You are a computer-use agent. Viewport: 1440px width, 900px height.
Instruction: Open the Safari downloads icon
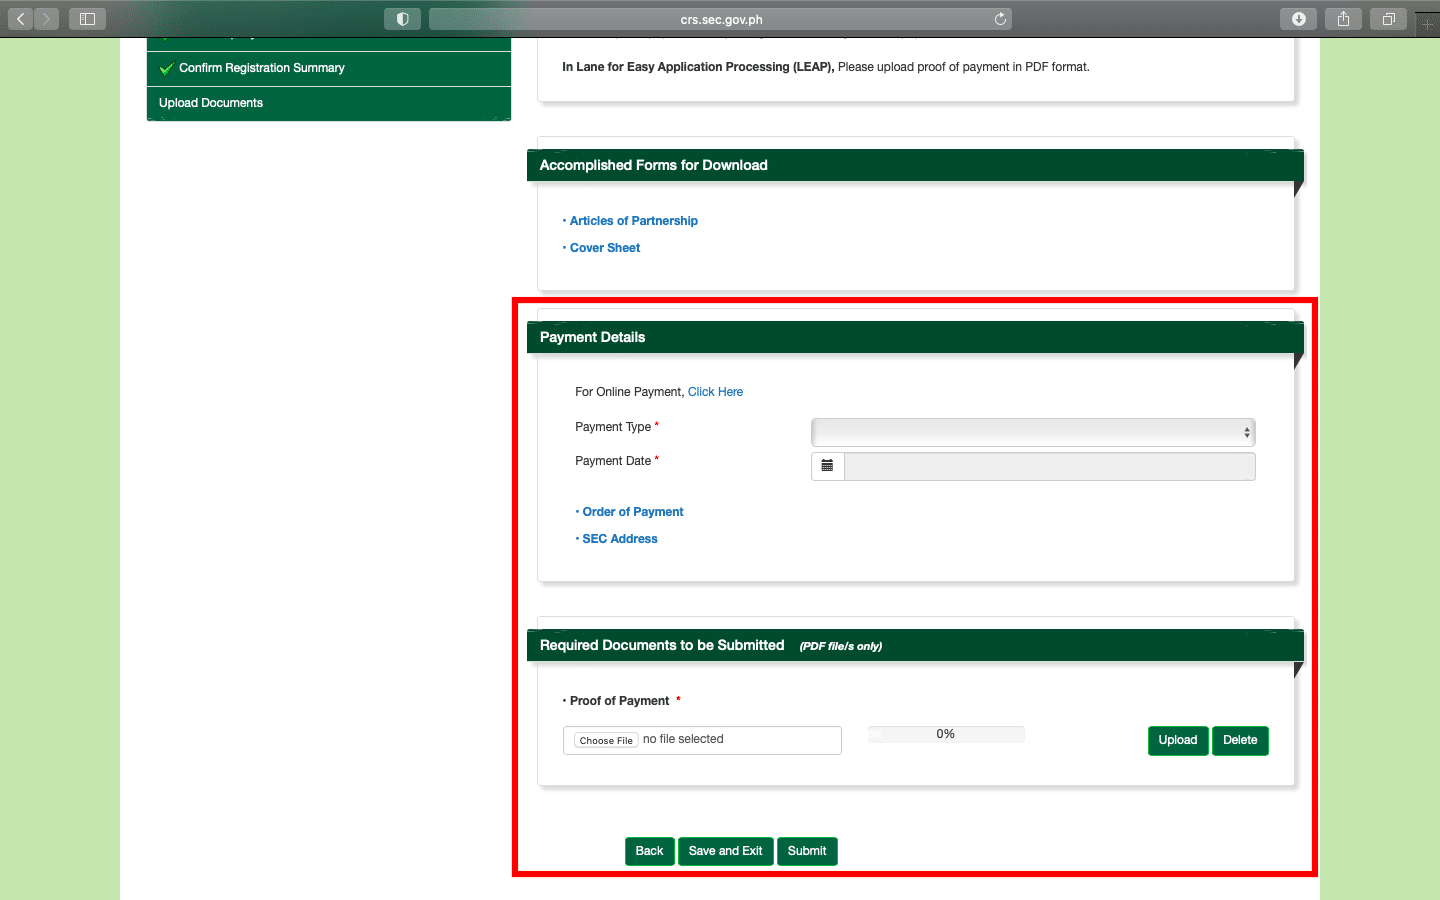(x=1298, y=19)
